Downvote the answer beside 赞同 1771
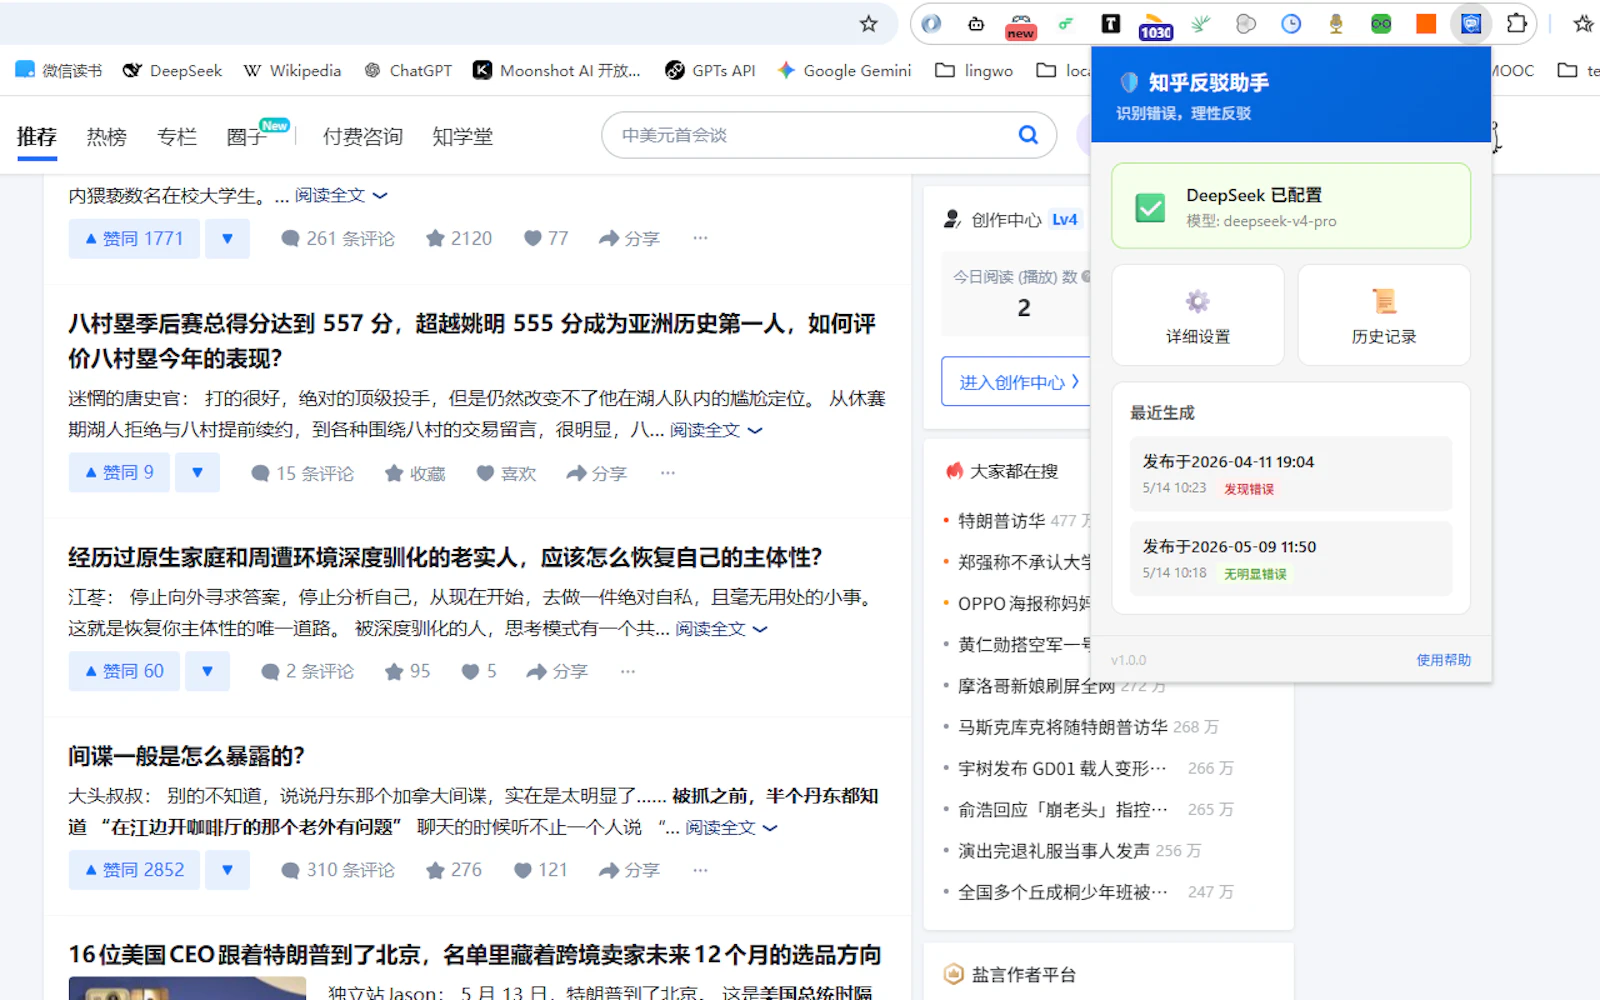Viewport: 1600px width, 1000px height. [227, 239]
